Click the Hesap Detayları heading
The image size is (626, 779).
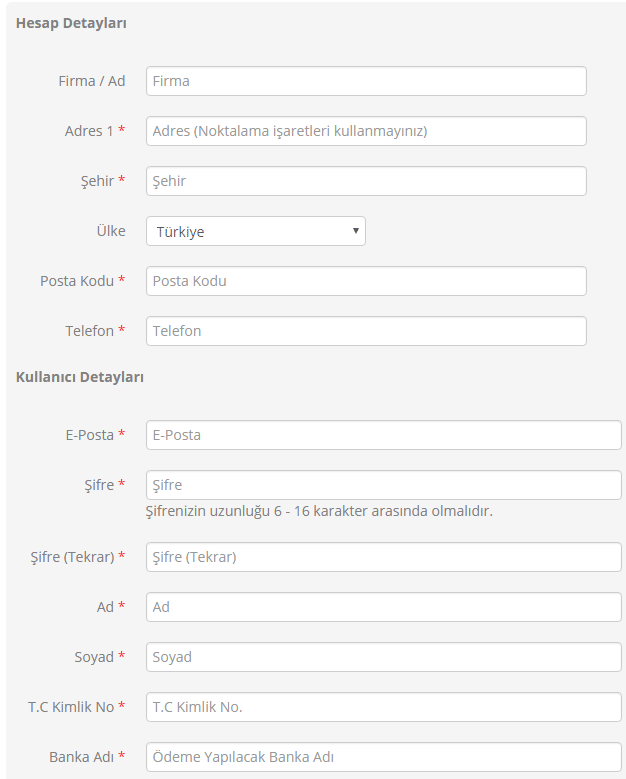click(71, 23)
